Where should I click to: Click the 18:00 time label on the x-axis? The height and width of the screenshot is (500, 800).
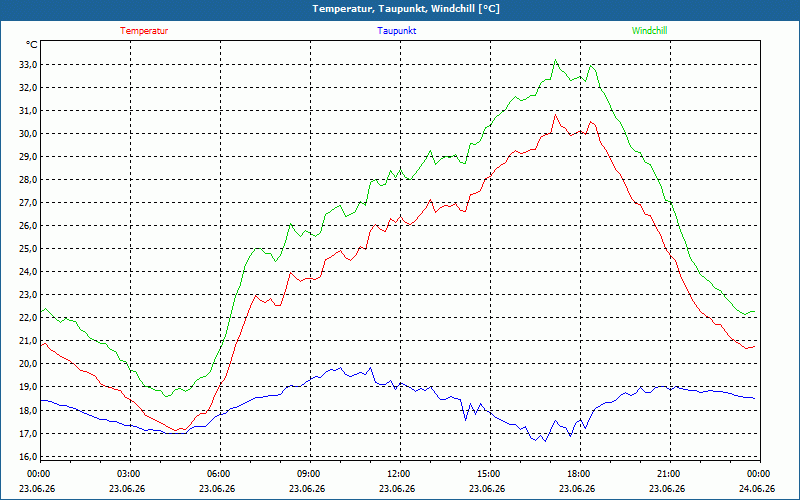[577, 474]
